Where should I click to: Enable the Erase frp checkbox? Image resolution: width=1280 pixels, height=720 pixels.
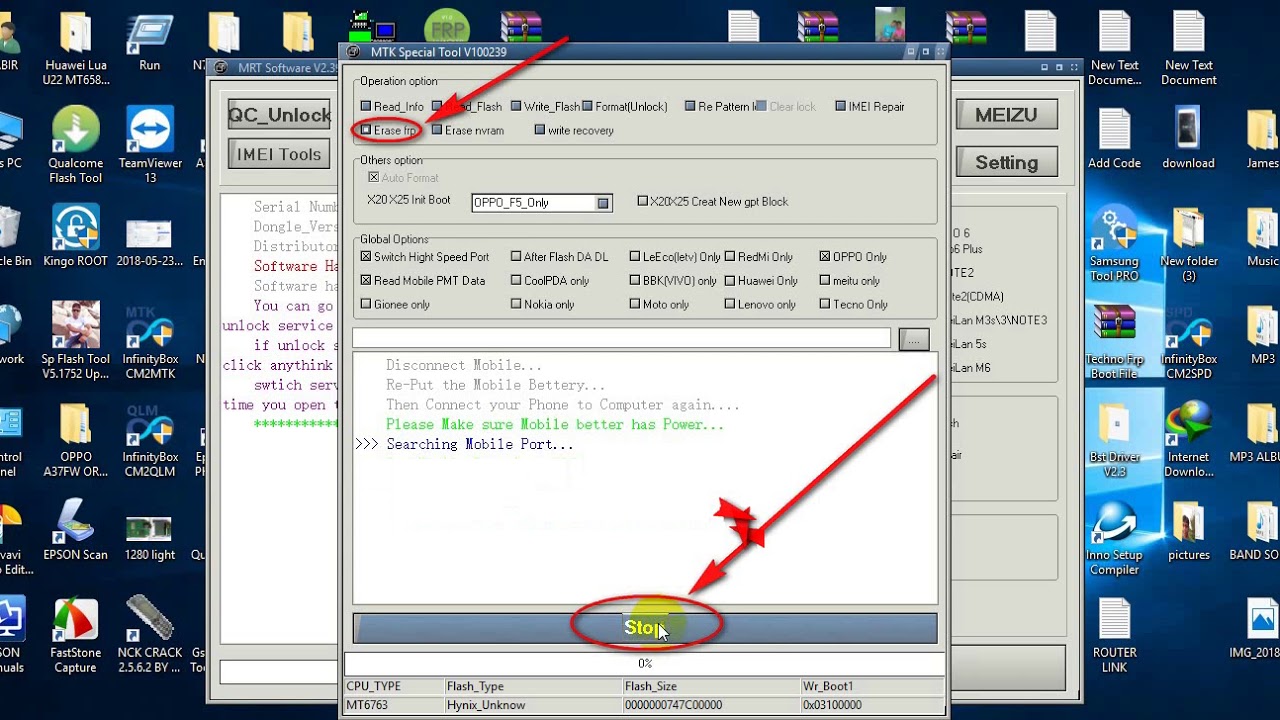[366, 130]
